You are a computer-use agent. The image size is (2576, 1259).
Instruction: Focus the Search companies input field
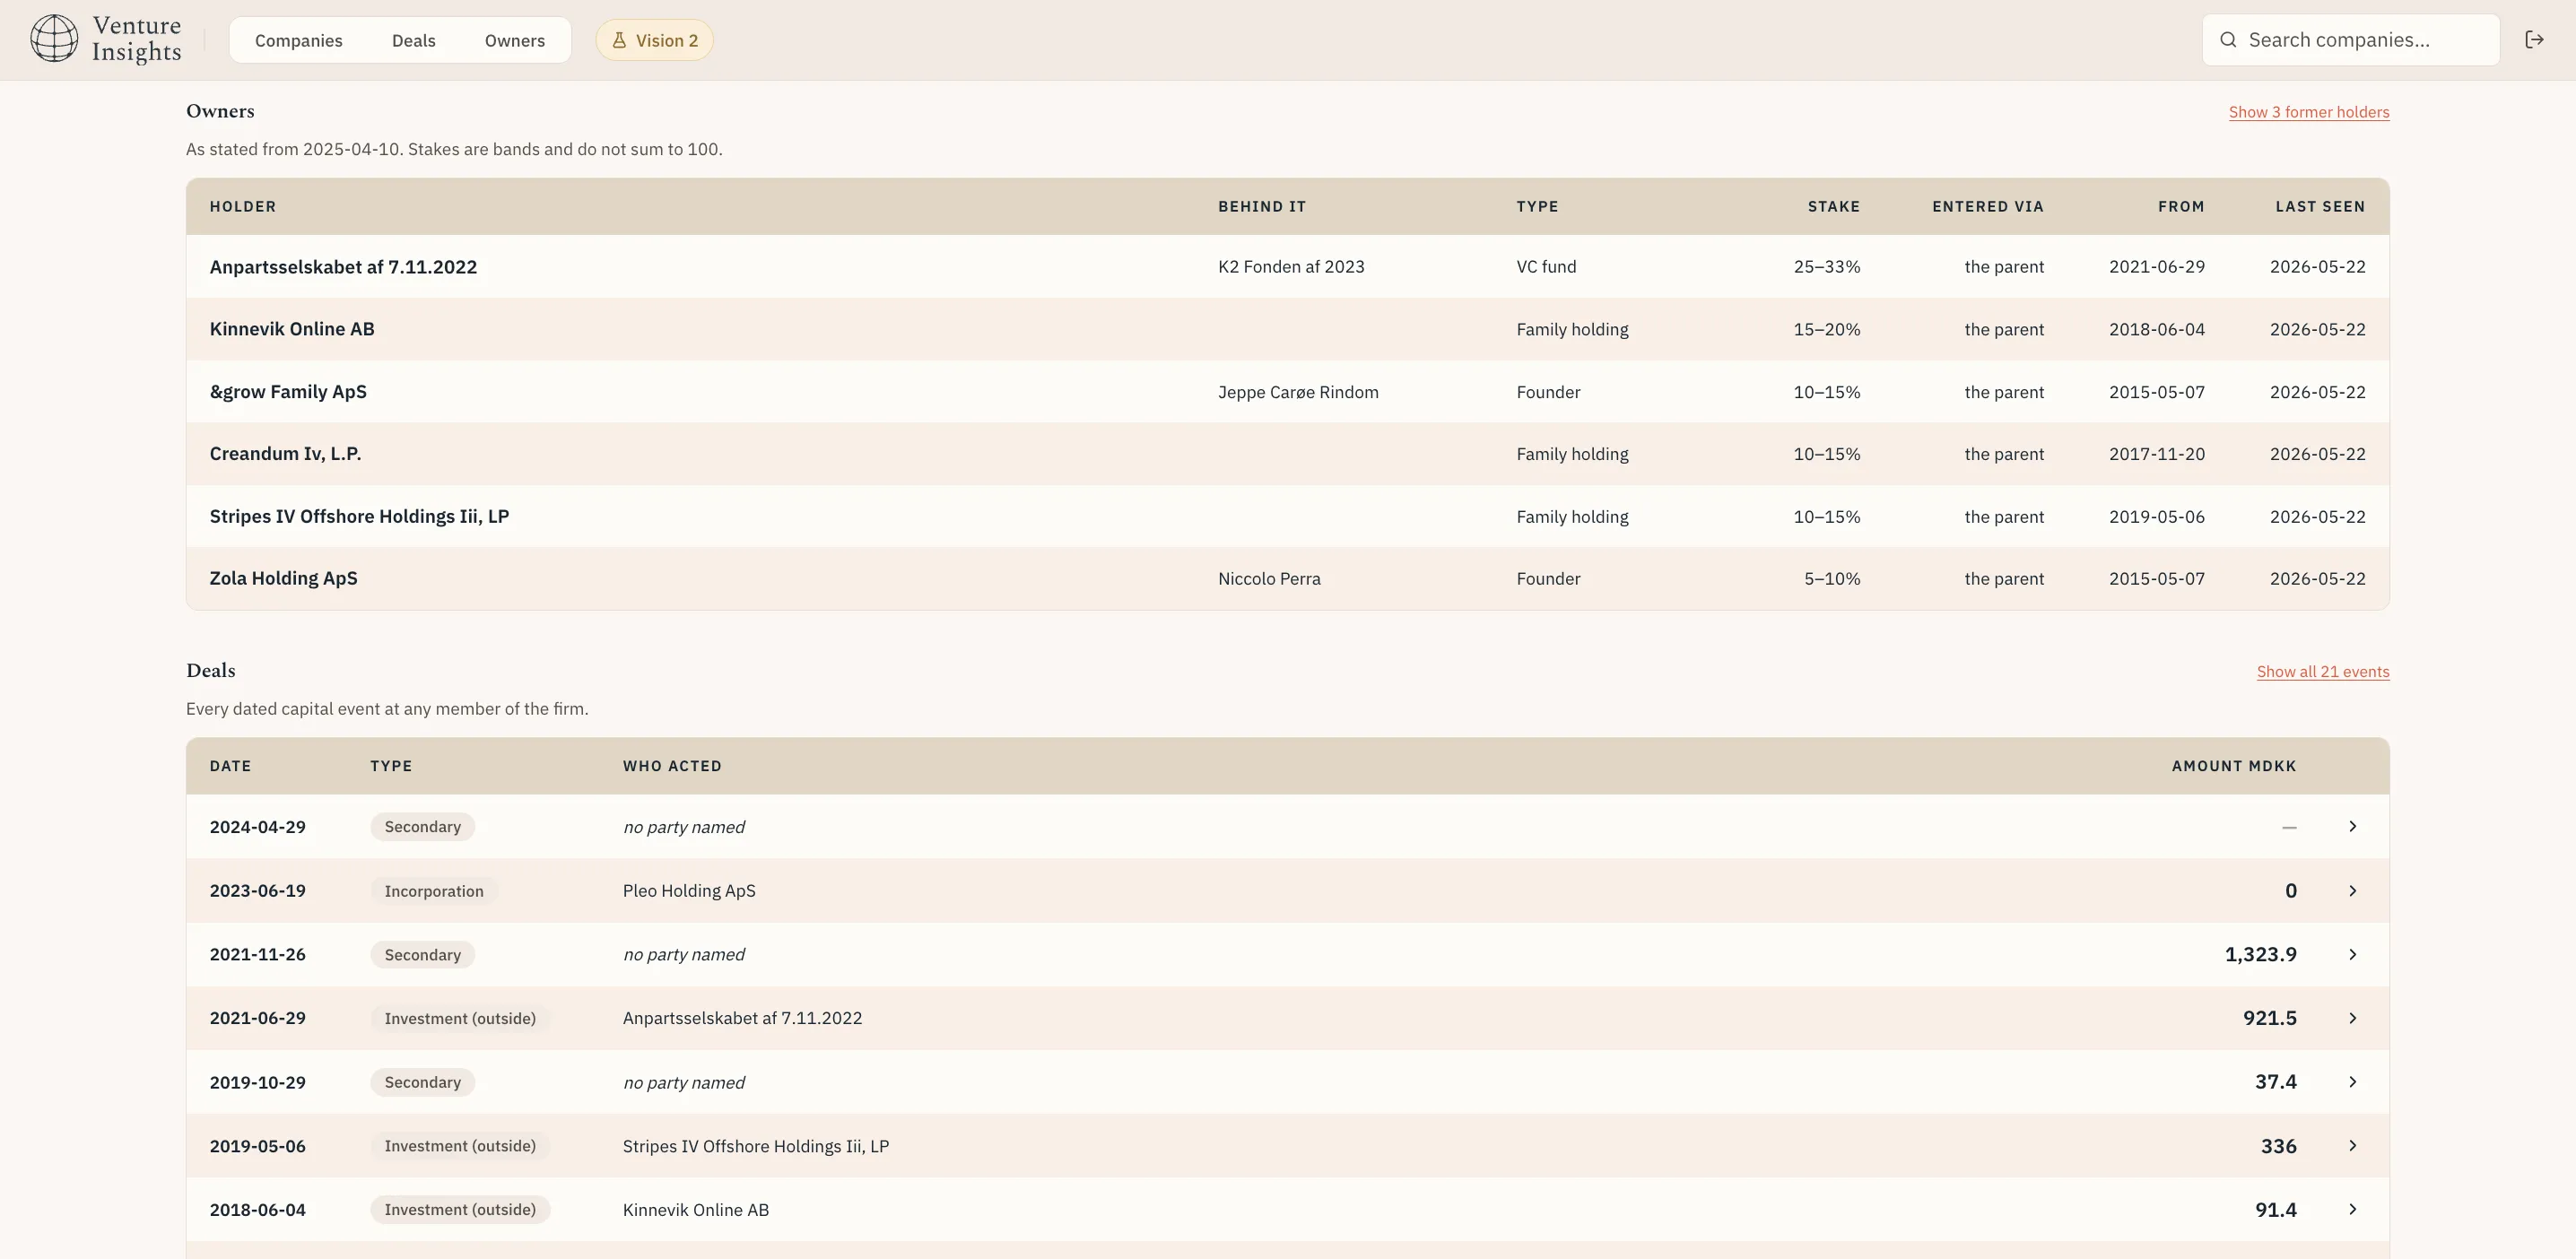2351,40
